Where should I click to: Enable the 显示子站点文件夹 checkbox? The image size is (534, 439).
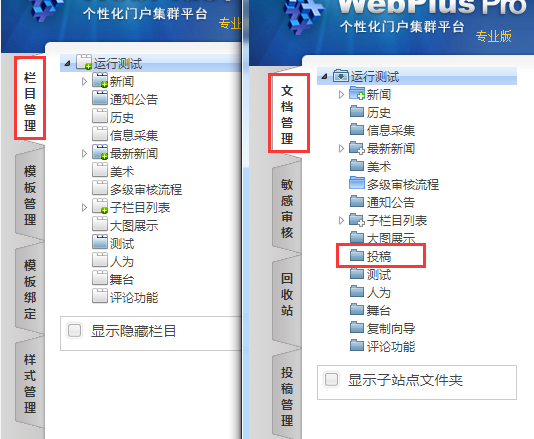[331, 380]
